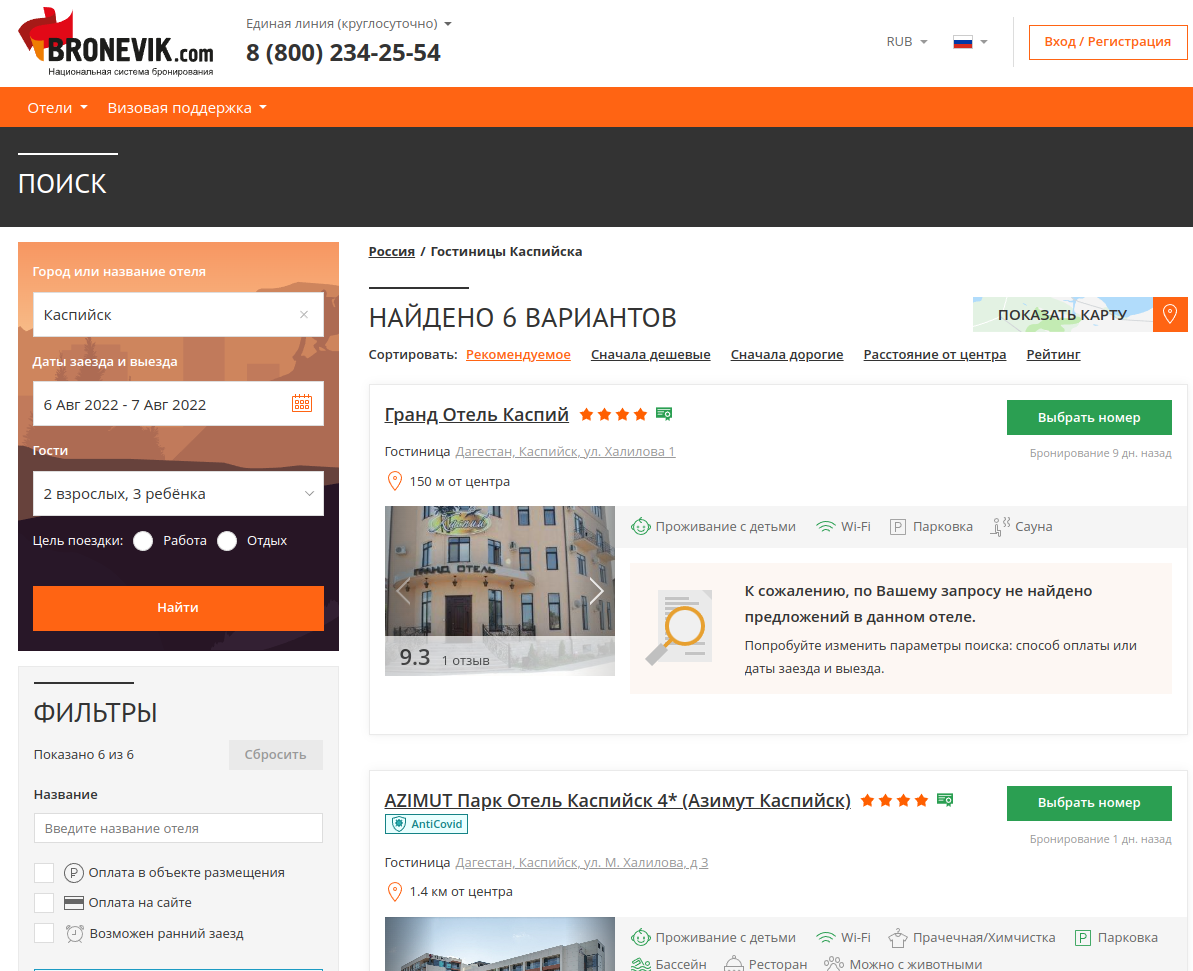Click the Wi-Fi icon of Гранд Отель Каспий
The image size is (1193, 971).
point(826,527)
